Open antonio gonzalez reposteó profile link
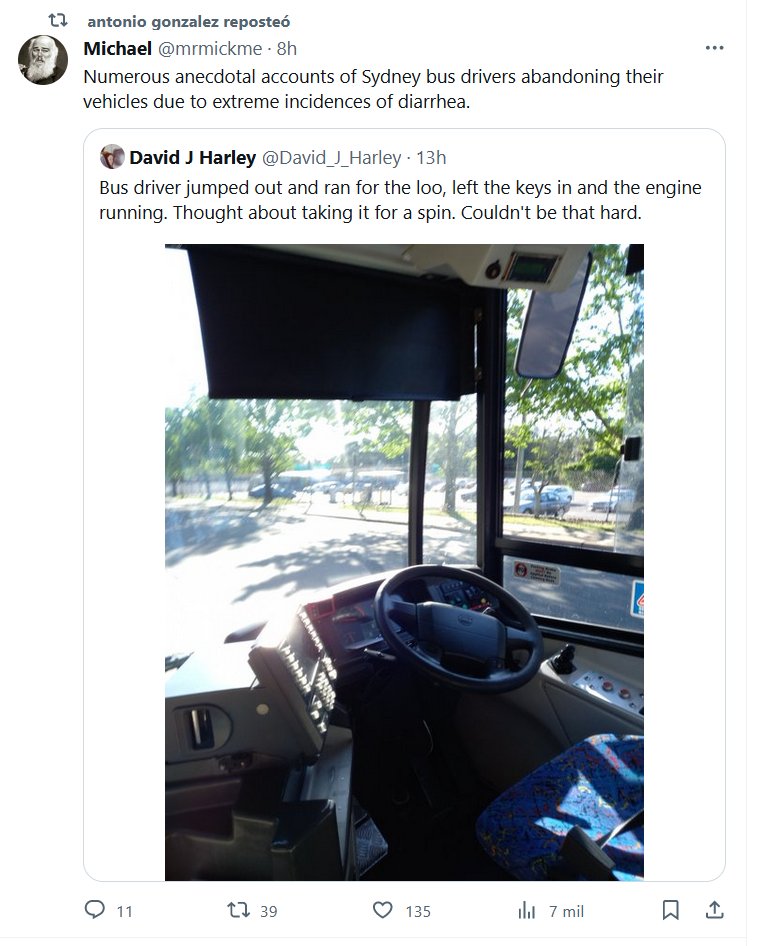 click(188, 22)
